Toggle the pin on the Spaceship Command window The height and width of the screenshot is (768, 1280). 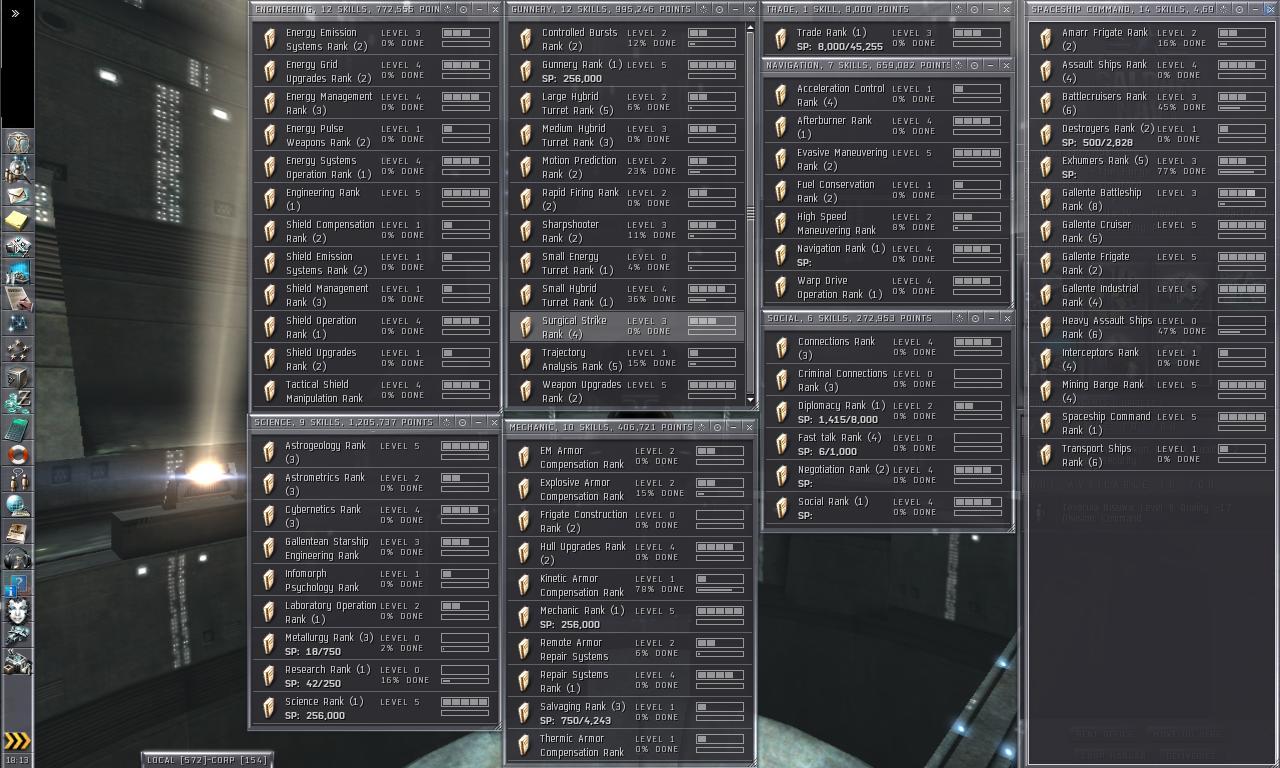pyautogui.click(x=1223, y=9)
